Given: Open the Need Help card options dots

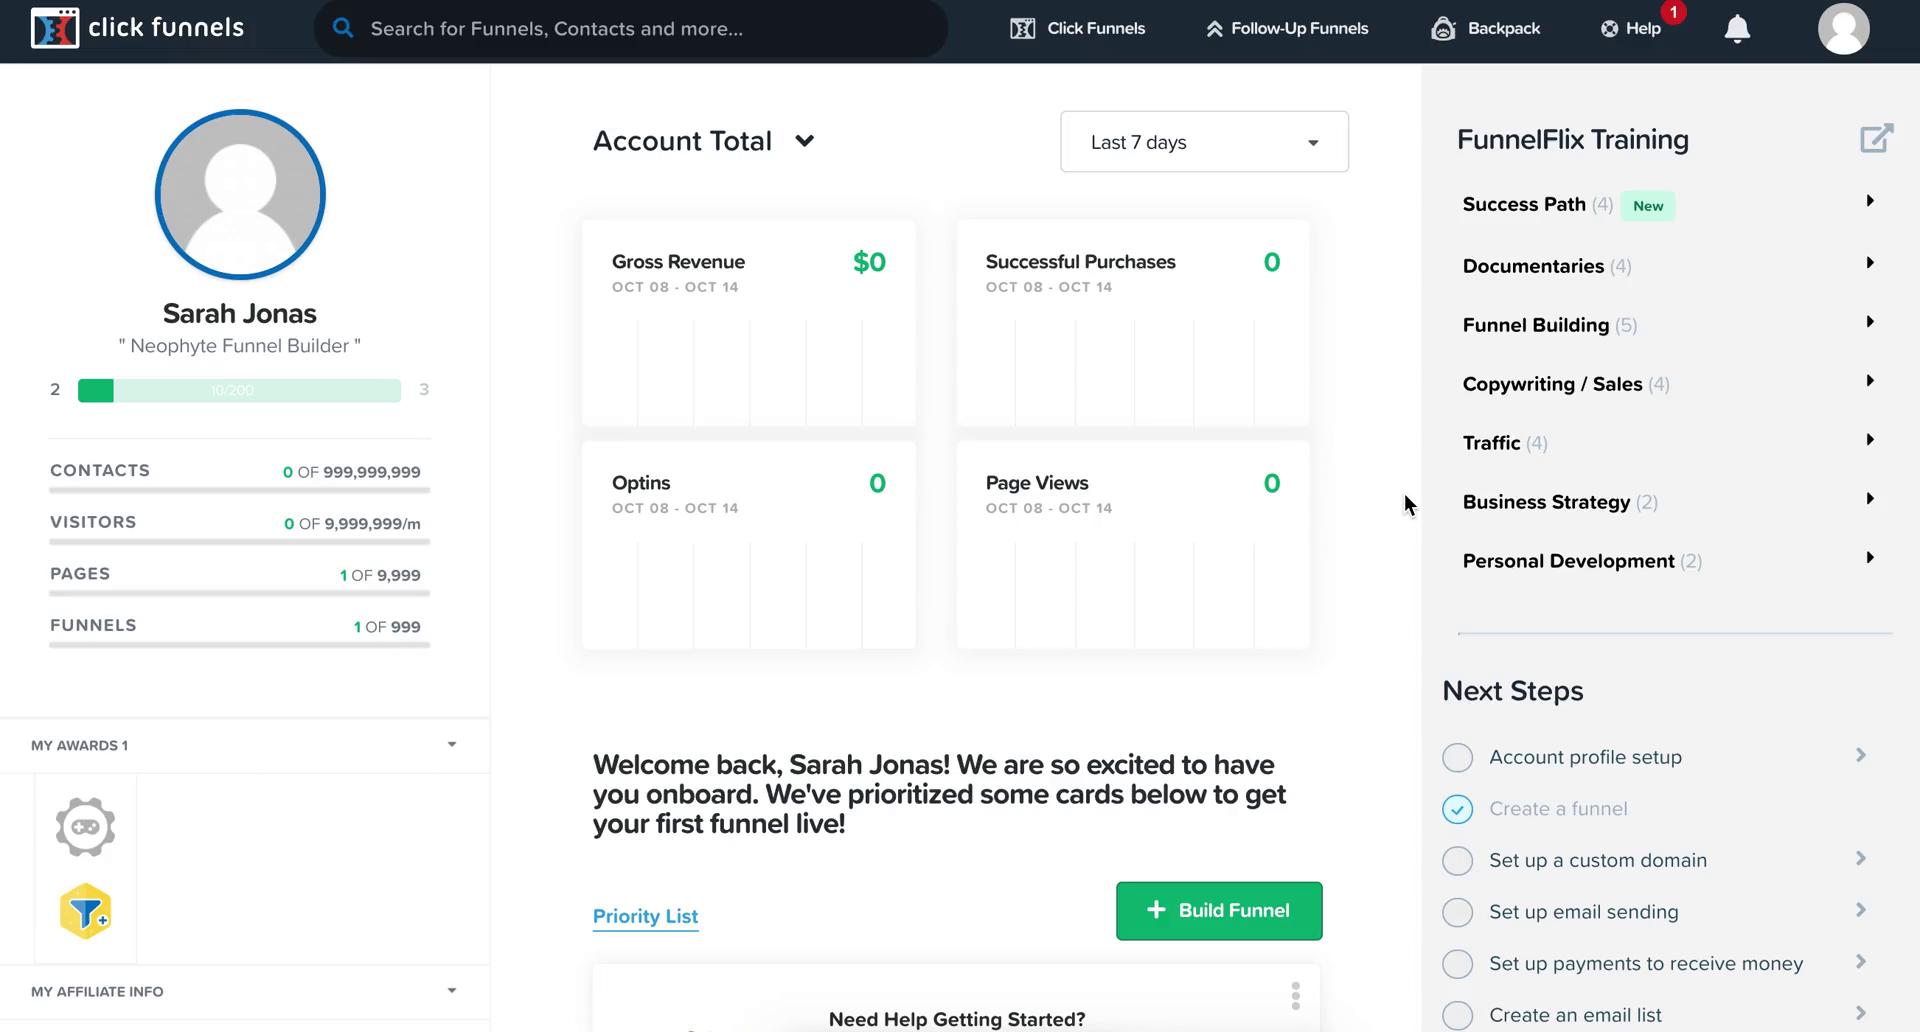Looking at the screenshot, I should pyautogui.click(x=1295, y=995).
